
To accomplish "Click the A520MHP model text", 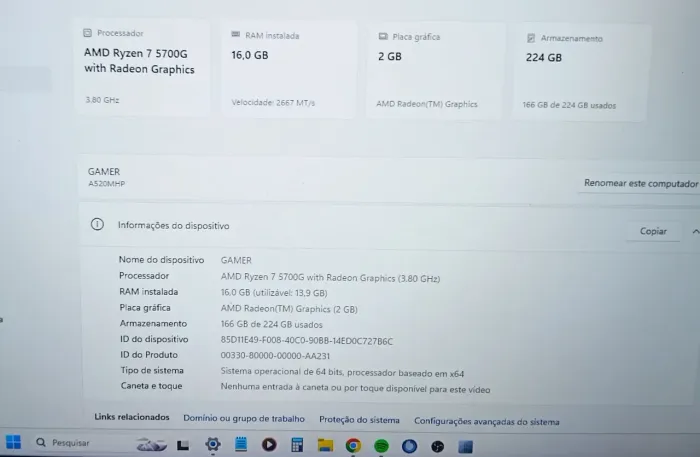I will [106, 183].
